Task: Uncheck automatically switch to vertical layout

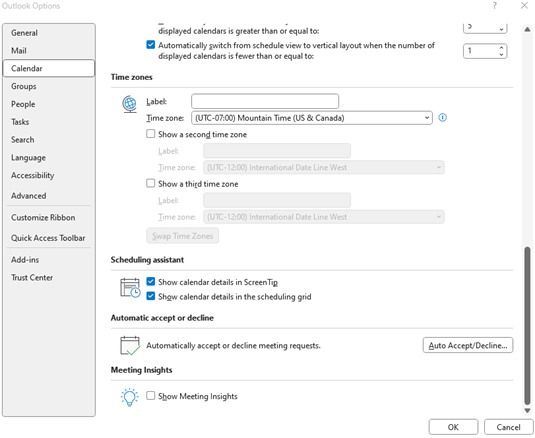Action: [x=150, y=45]
